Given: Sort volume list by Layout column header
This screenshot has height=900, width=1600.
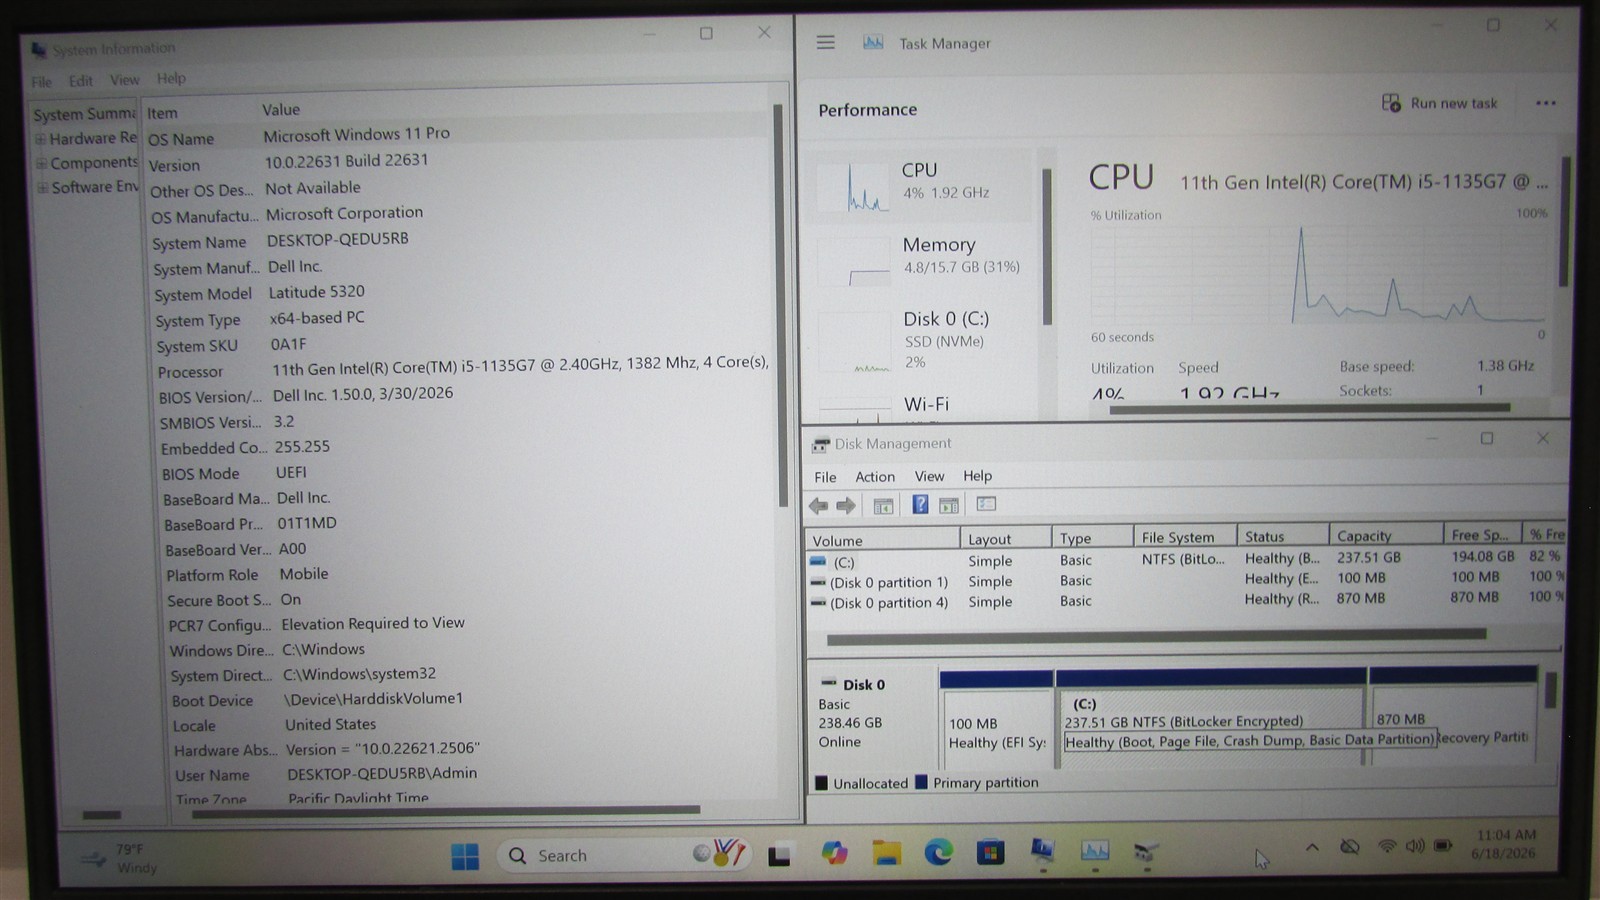Looking at the screenshot, I should pos(1005,539).
